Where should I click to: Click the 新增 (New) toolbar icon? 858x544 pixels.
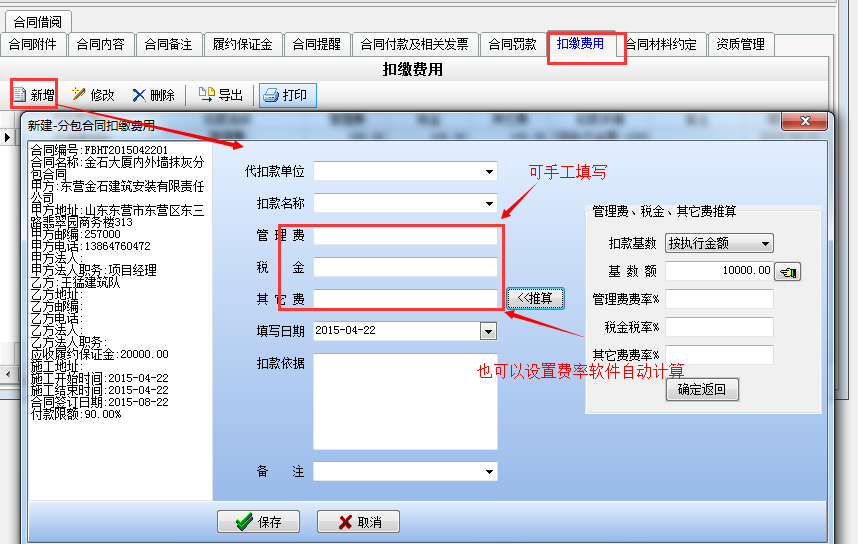tap(20, 95)
